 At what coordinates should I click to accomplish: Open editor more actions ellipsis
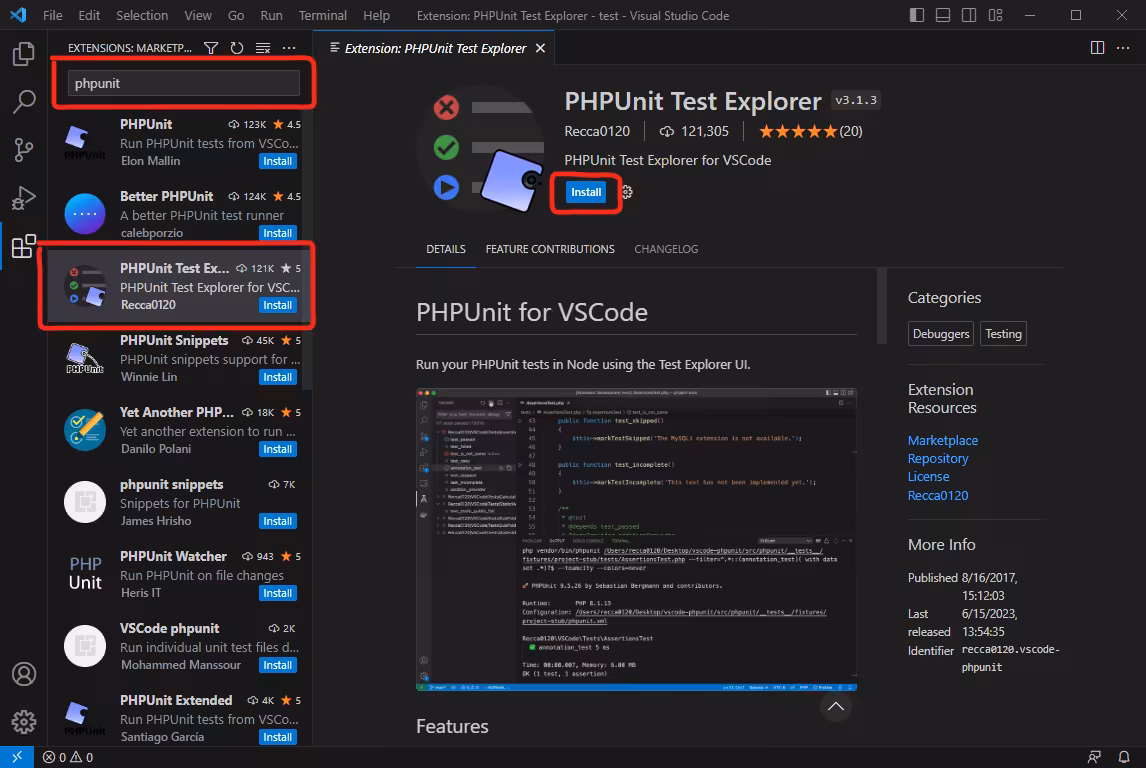(x=1123, y=47)
